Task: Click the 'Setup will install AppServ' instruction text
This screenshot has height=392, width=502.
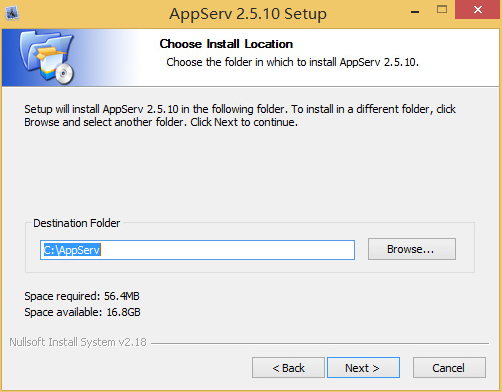Action: point(240,115)
